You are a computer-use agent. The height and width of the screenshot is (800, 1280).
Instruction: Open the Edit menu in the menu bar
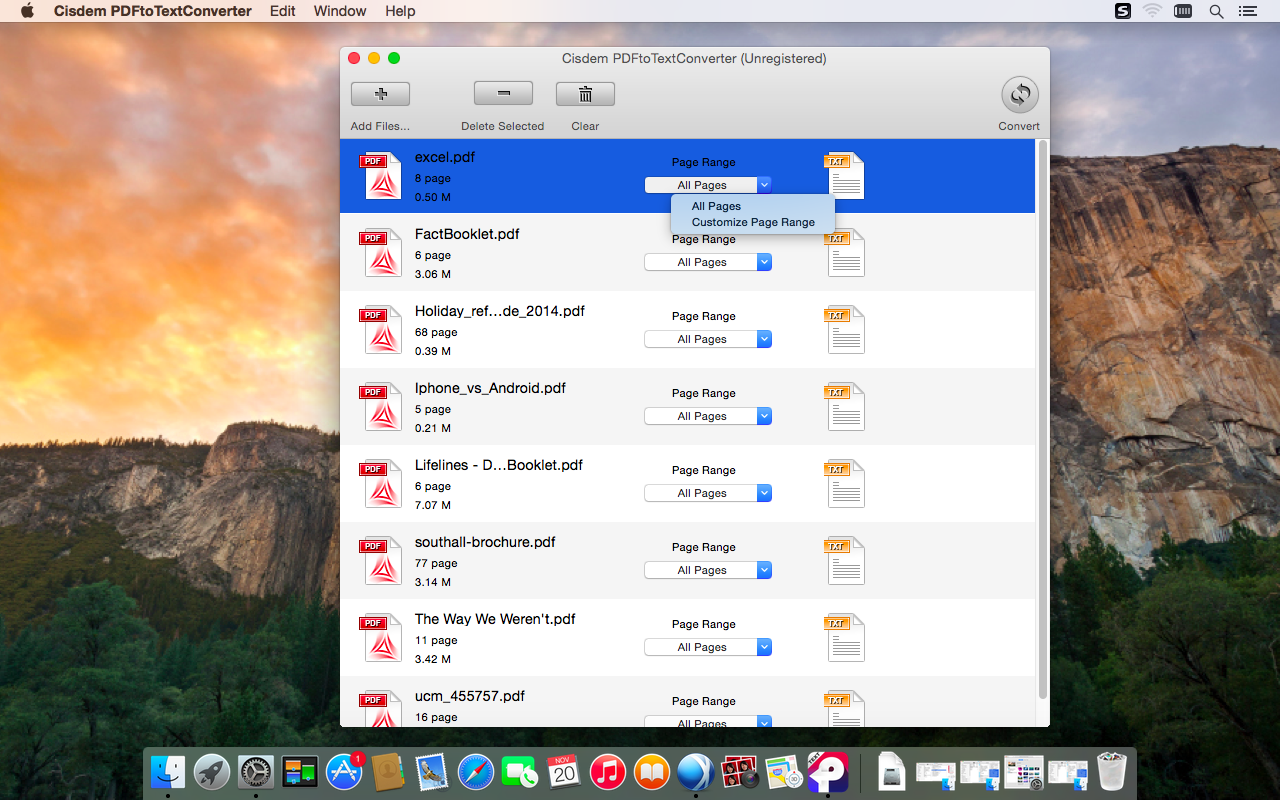tap(283, 11)
